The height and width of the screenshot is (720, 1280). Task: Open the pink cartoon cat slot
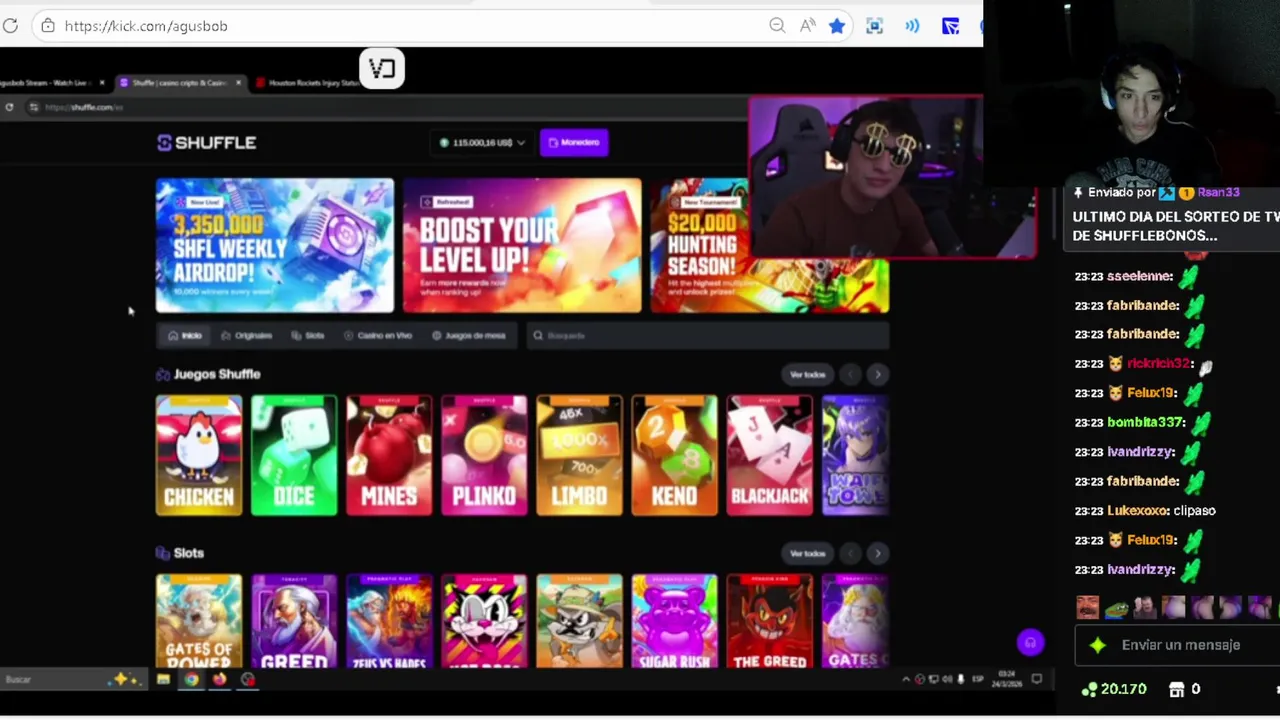(x=484, y=621)
